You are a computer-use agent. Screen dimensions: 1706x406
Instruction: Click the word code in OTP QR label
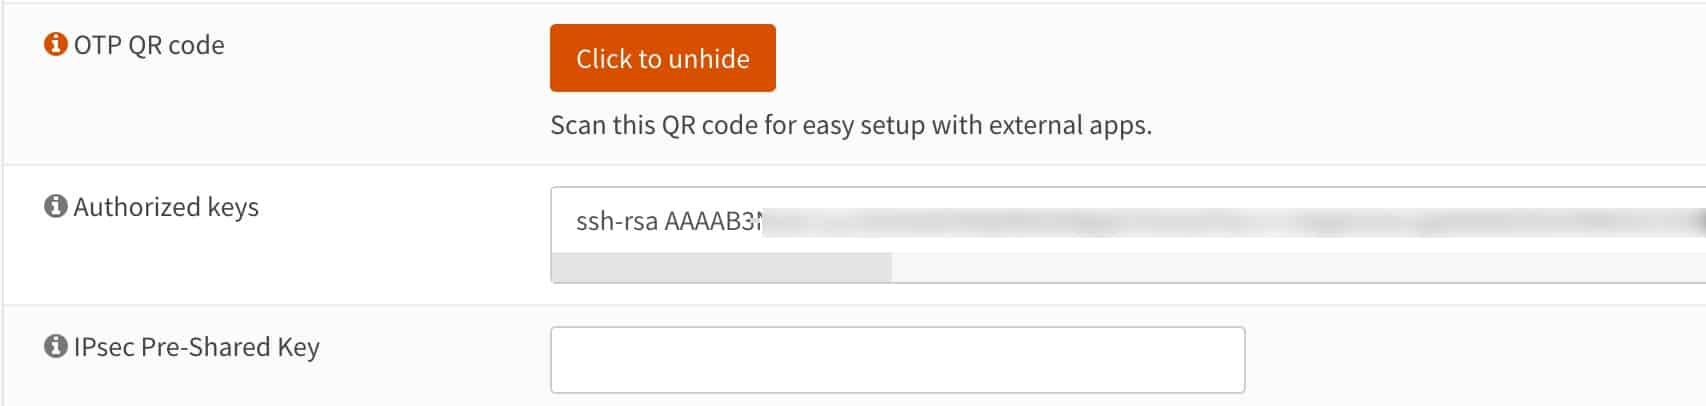tap(196, 45)
